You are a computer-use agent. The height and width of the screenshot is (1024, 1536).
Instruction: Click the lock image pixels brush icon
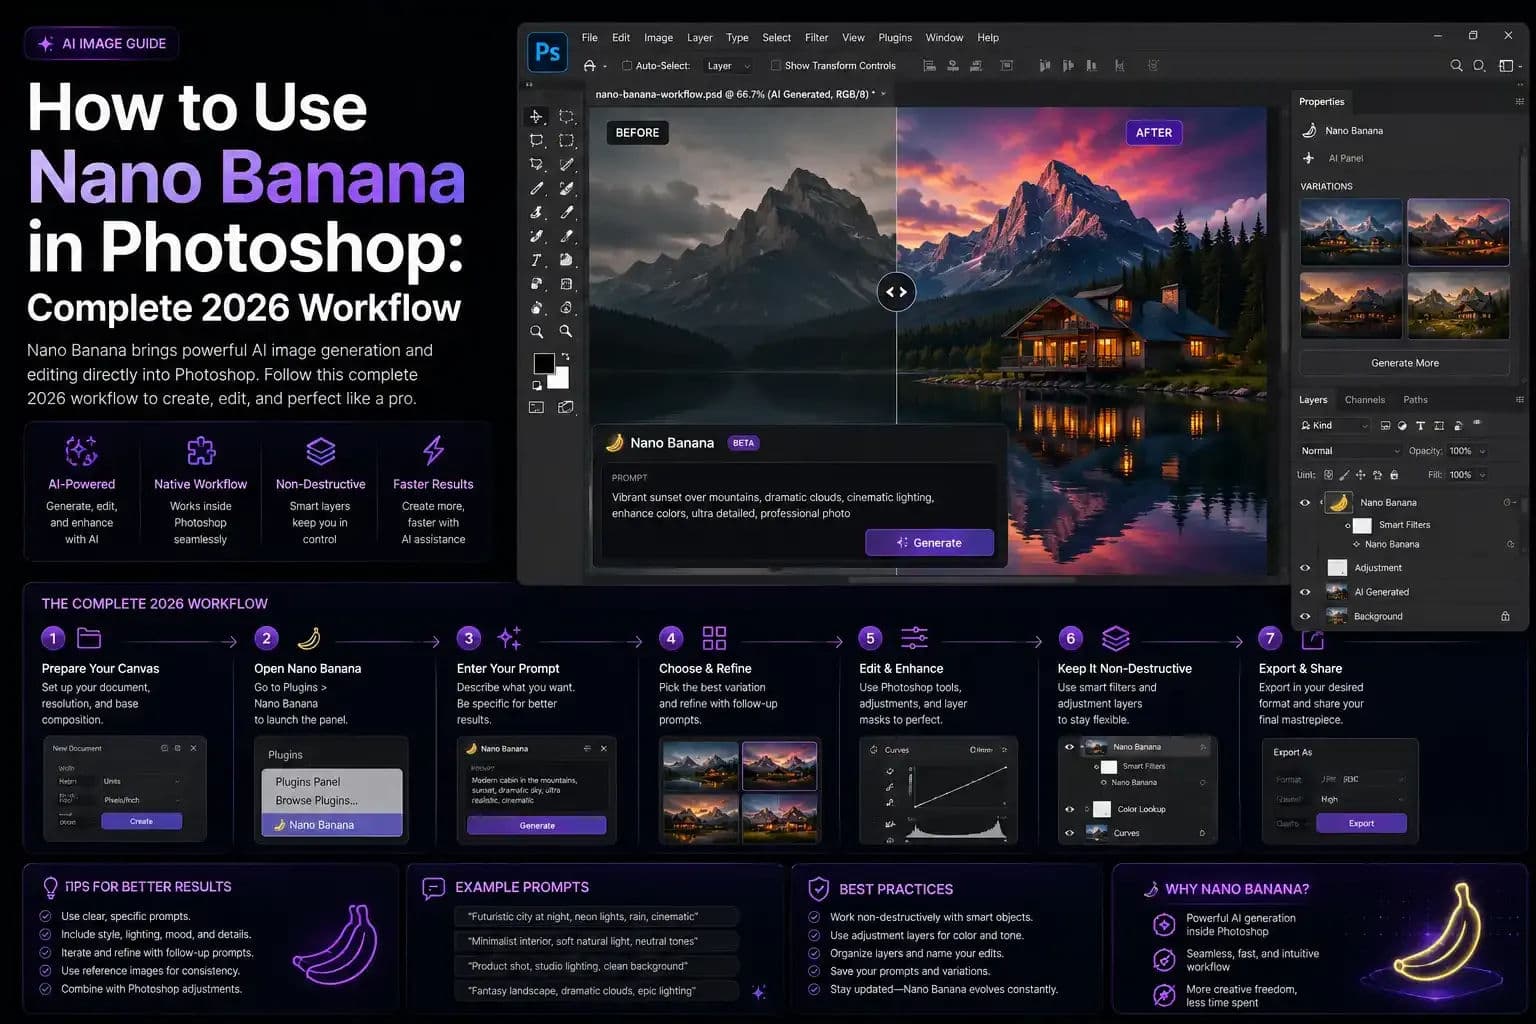[1344, 475]
